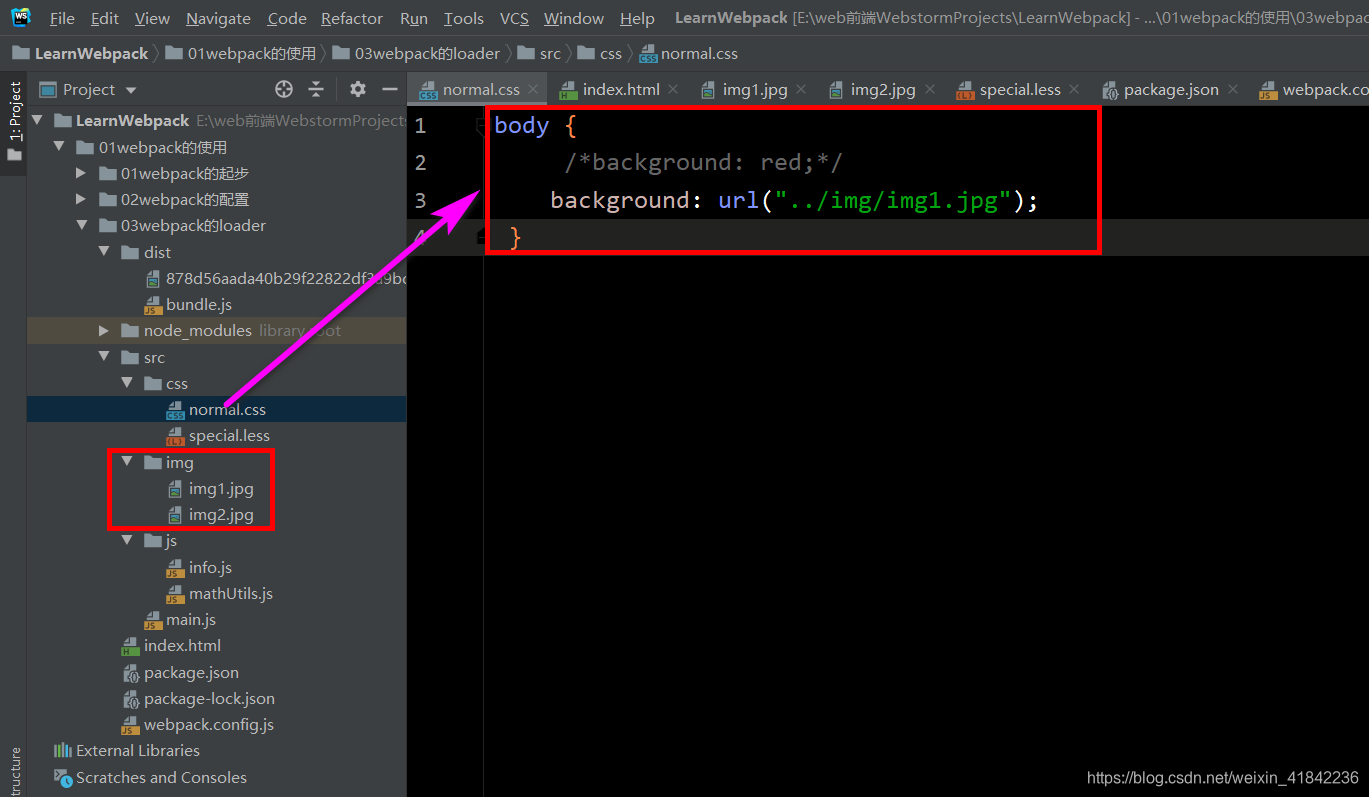Open the Help menu
The width and height of the screenshot is (1369, 797).
[637, 18]
